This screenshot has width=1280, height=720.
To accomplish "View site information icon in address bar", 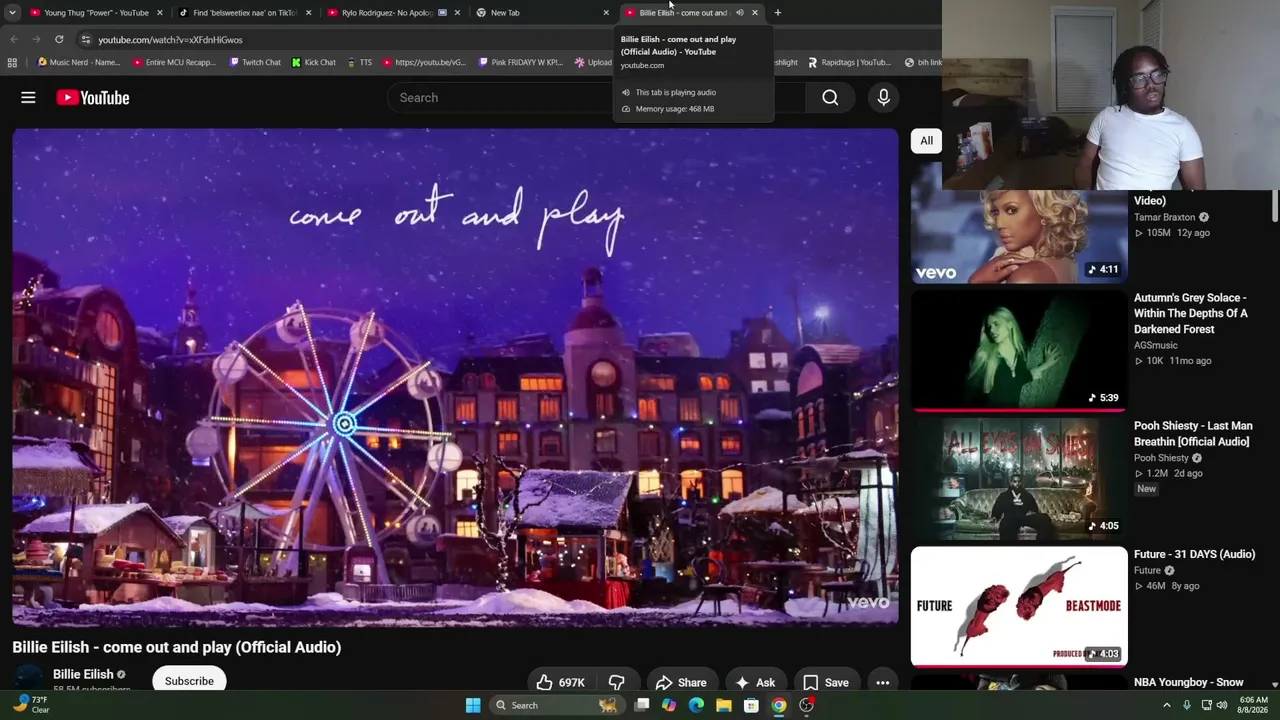I will tap(86, 40).
